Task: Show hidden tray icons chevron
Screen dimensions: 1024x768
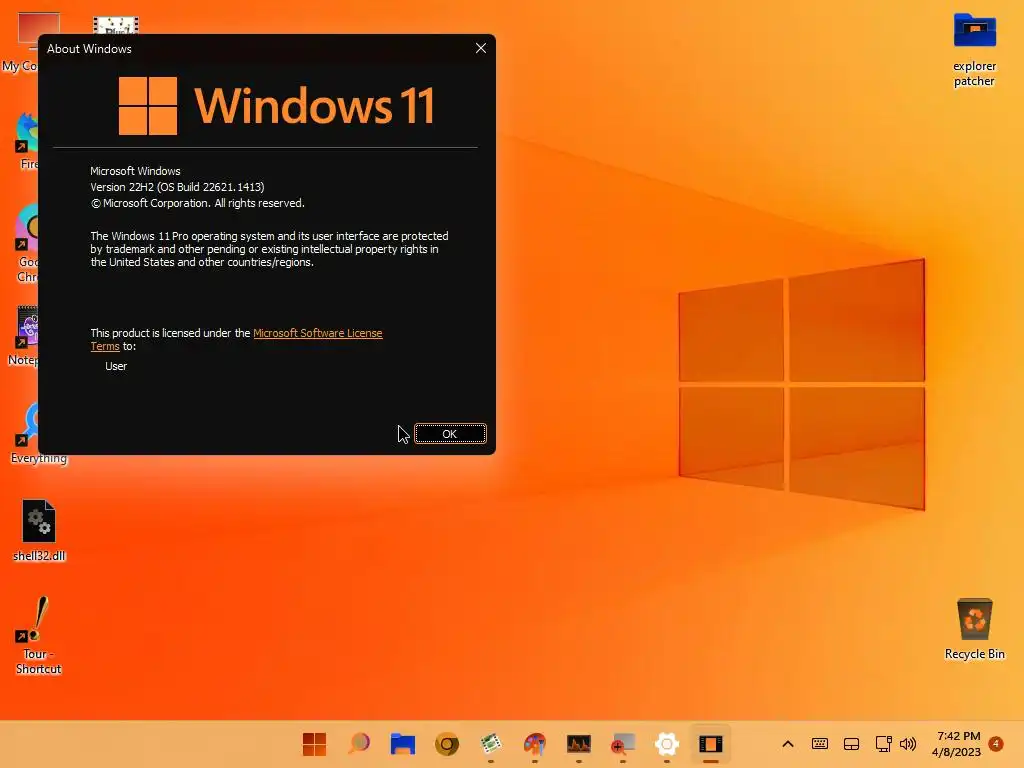Action: pos(788,744)
